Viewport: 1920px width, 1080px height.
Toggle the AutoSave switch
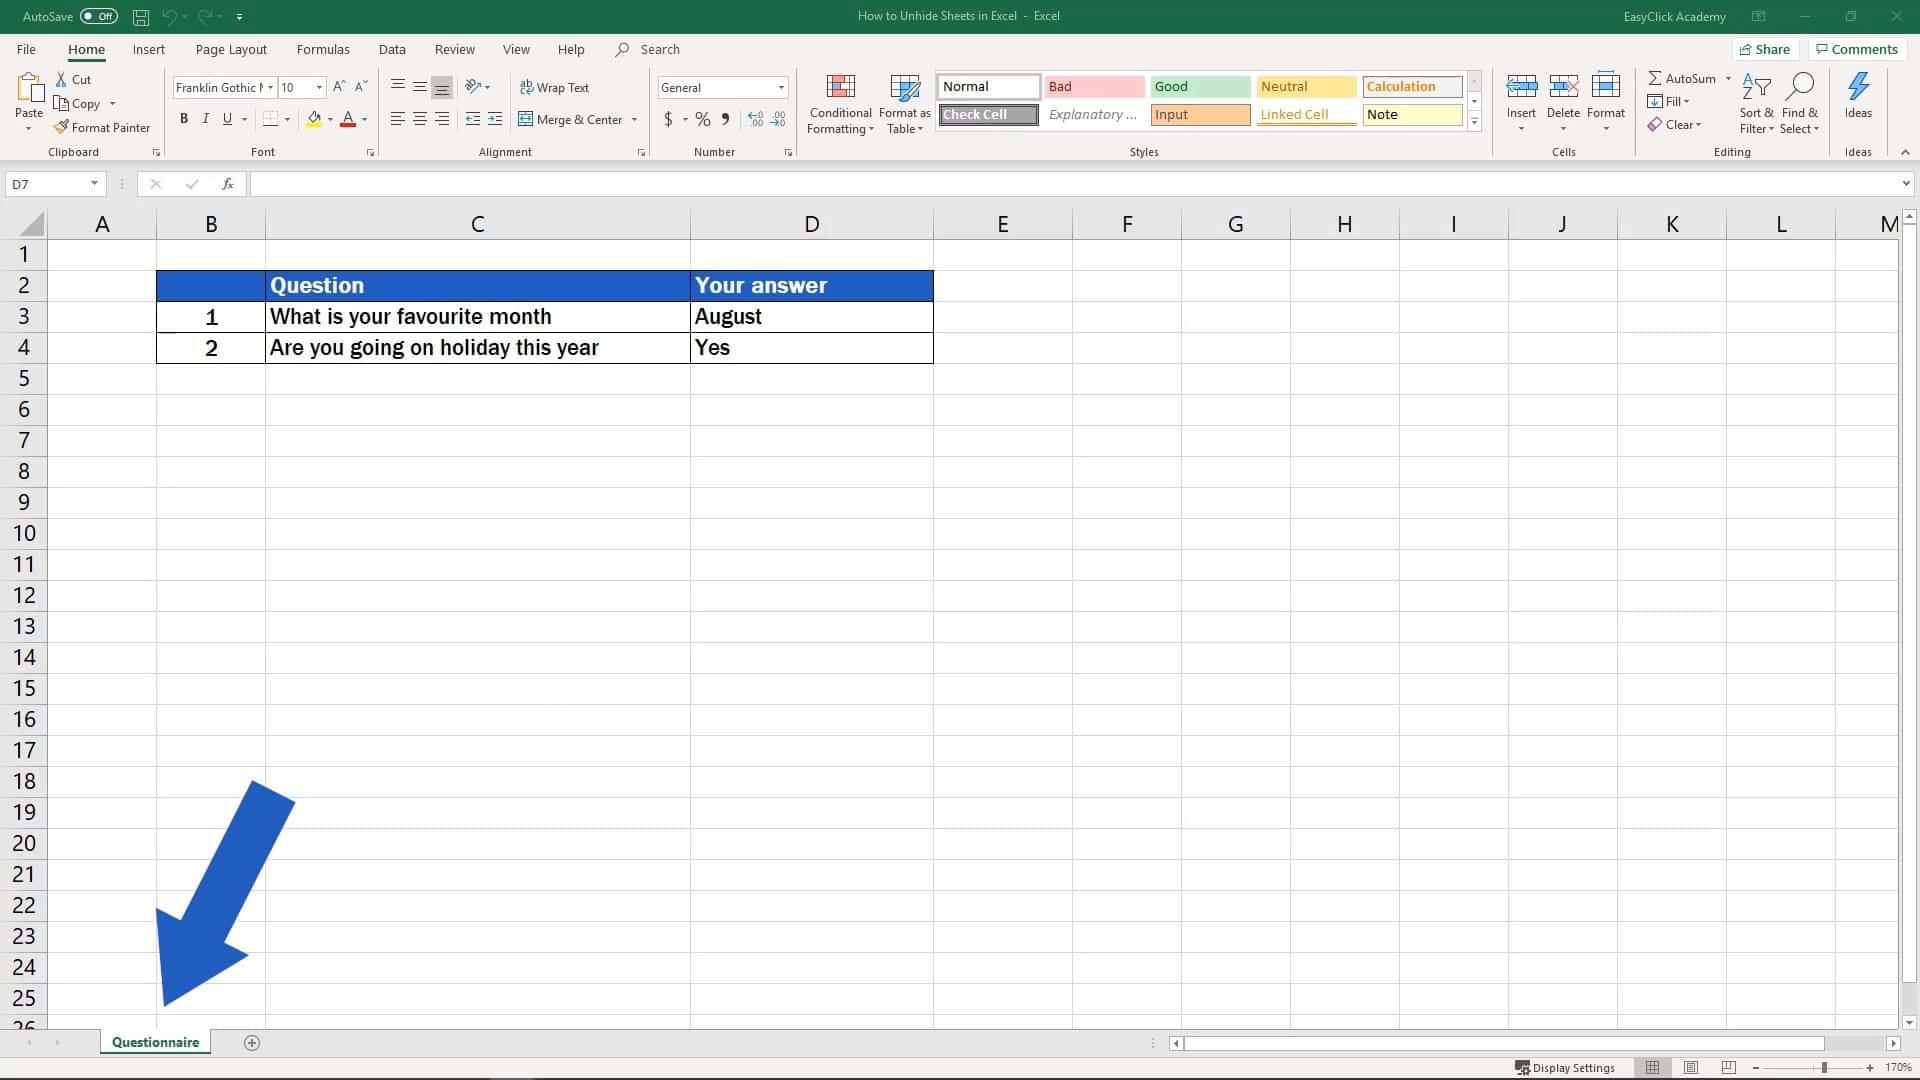[99, 16]
